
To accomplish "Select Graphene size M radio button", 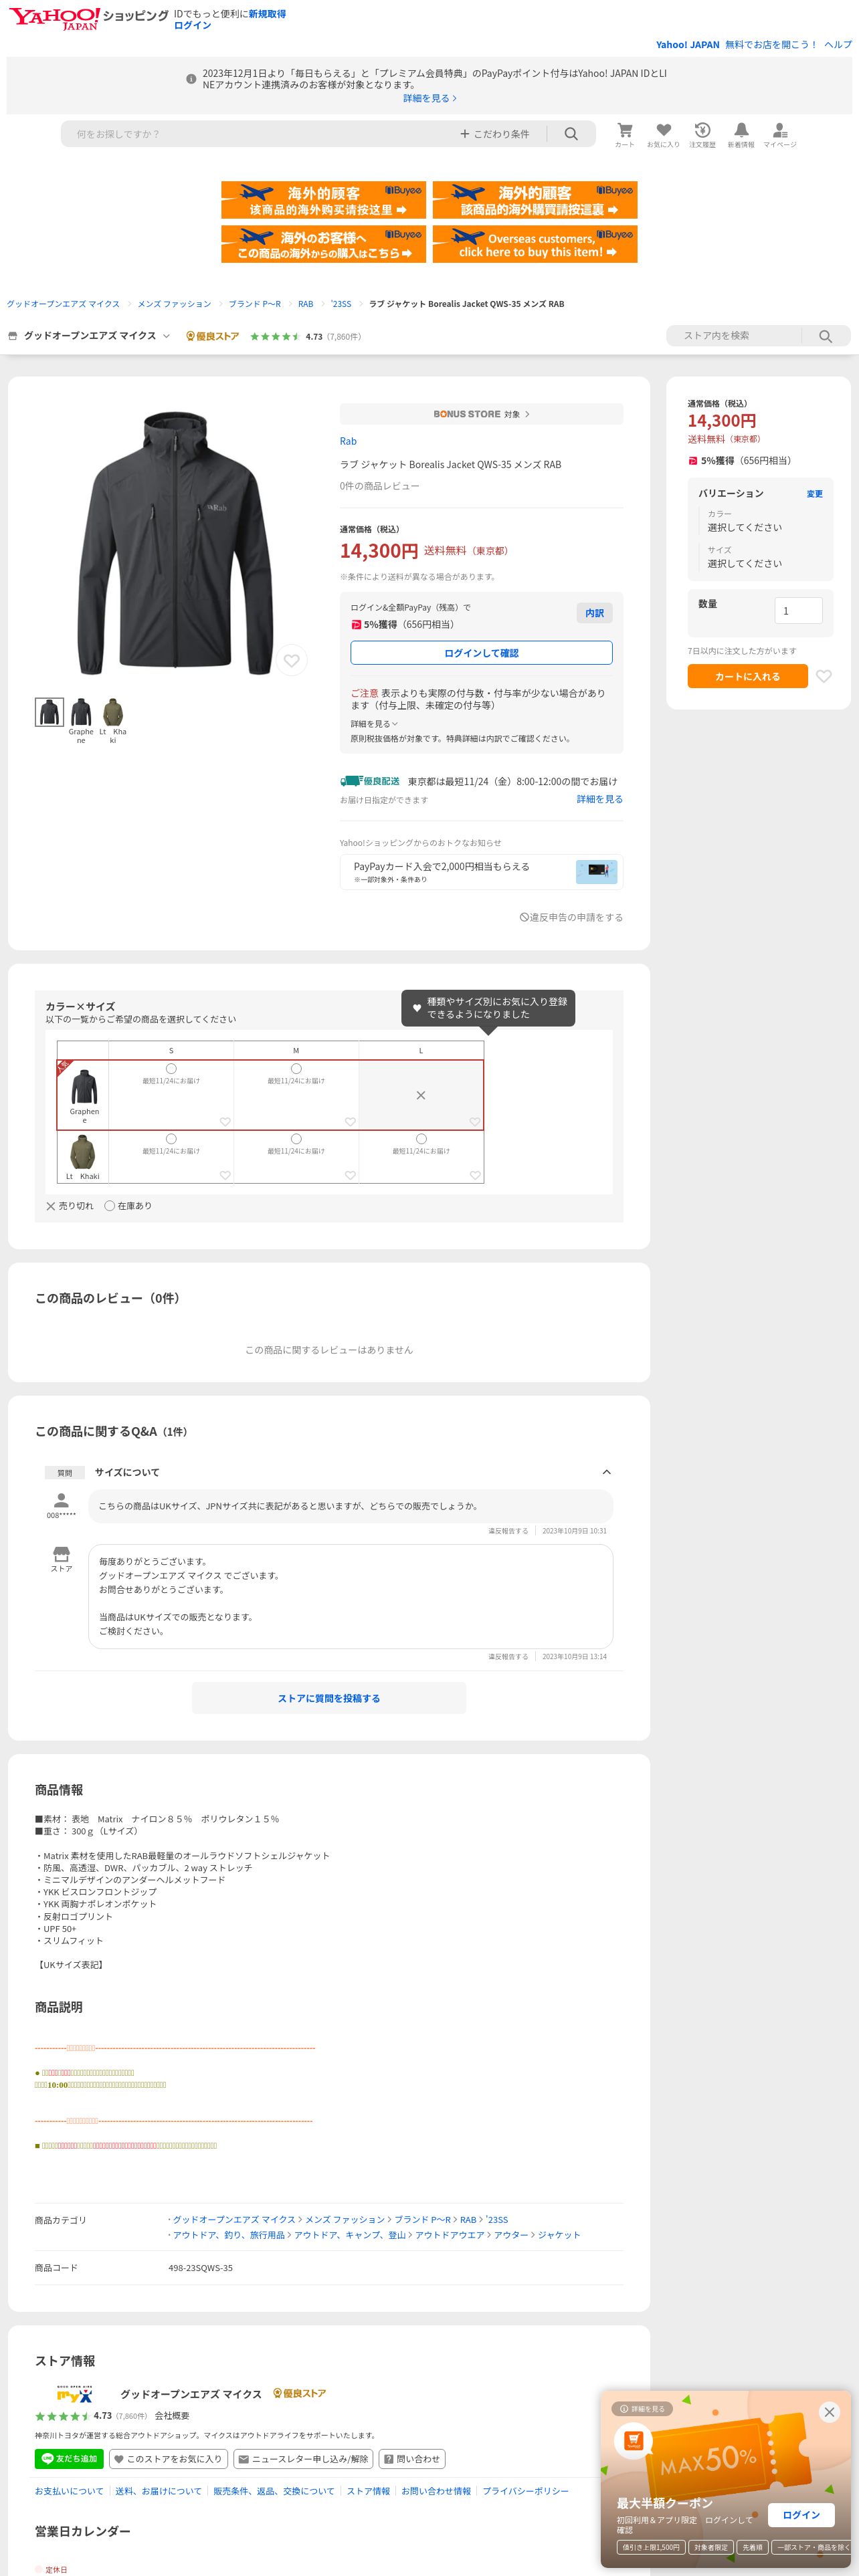I will point(296,1069).
